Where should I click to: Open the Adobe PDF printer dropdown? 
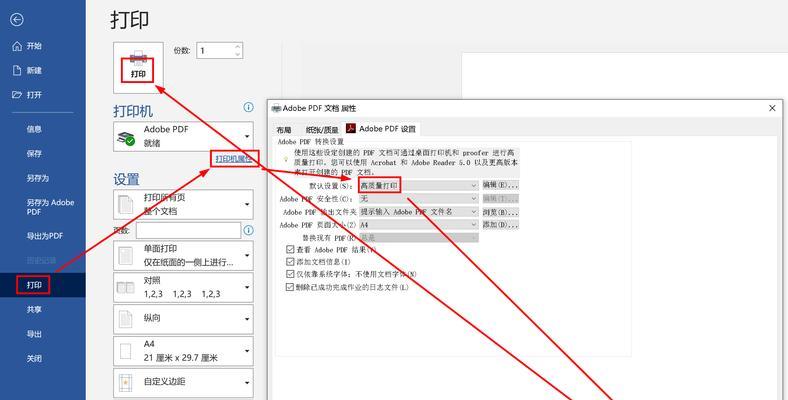(183, 136)
